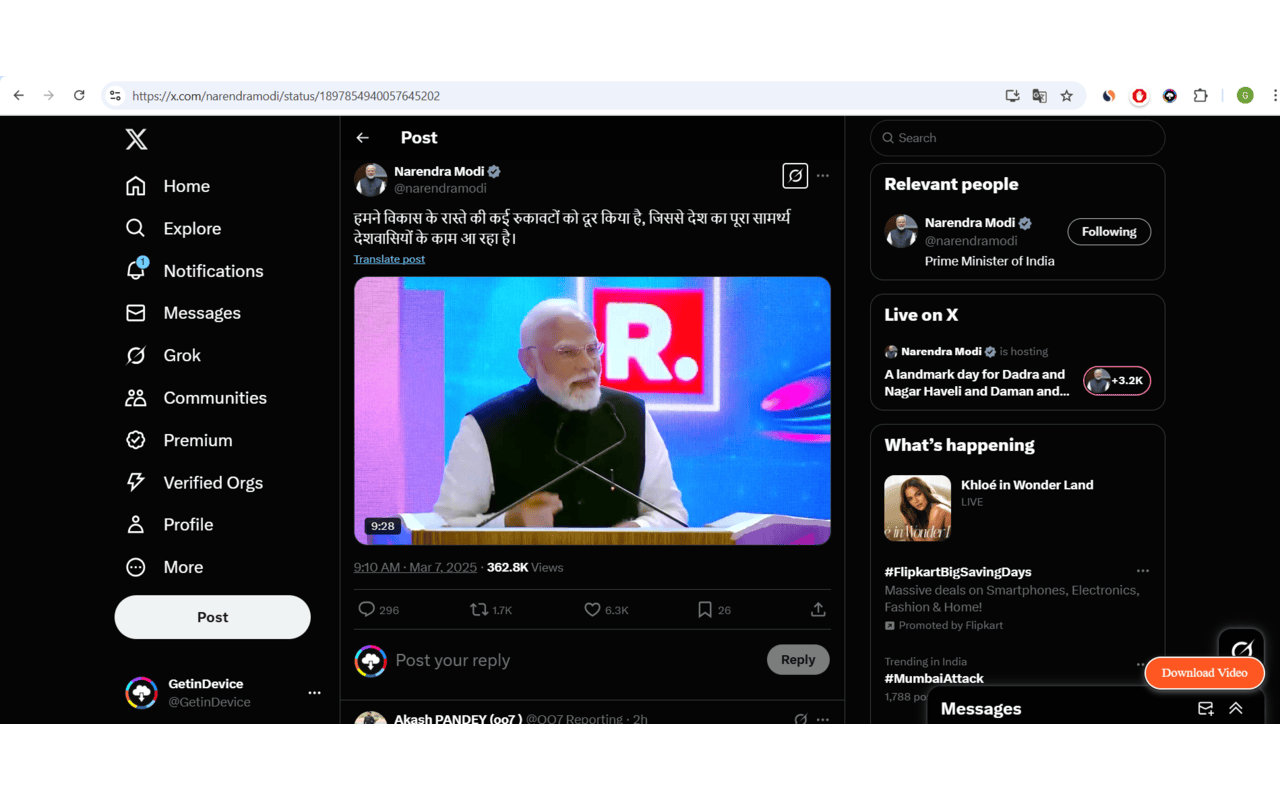The image size is (1280, 800).
Task: Open GetinDevice account options menu
Action: pyautogui.click(x=314, y=693)
